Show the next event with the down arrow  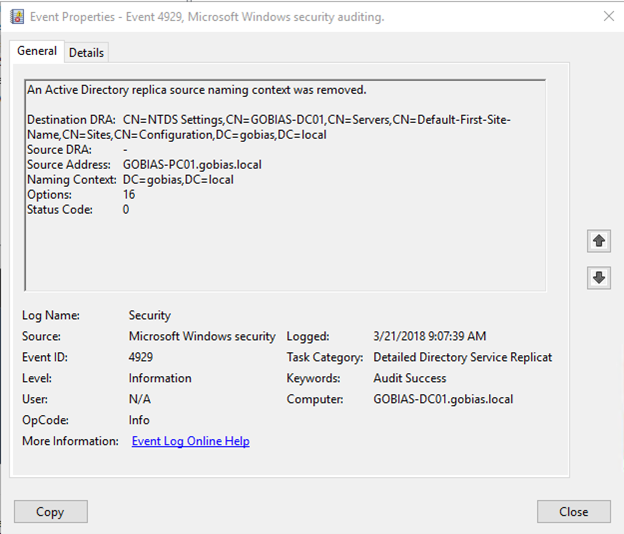pyautogui.click(x=599, y=277)
